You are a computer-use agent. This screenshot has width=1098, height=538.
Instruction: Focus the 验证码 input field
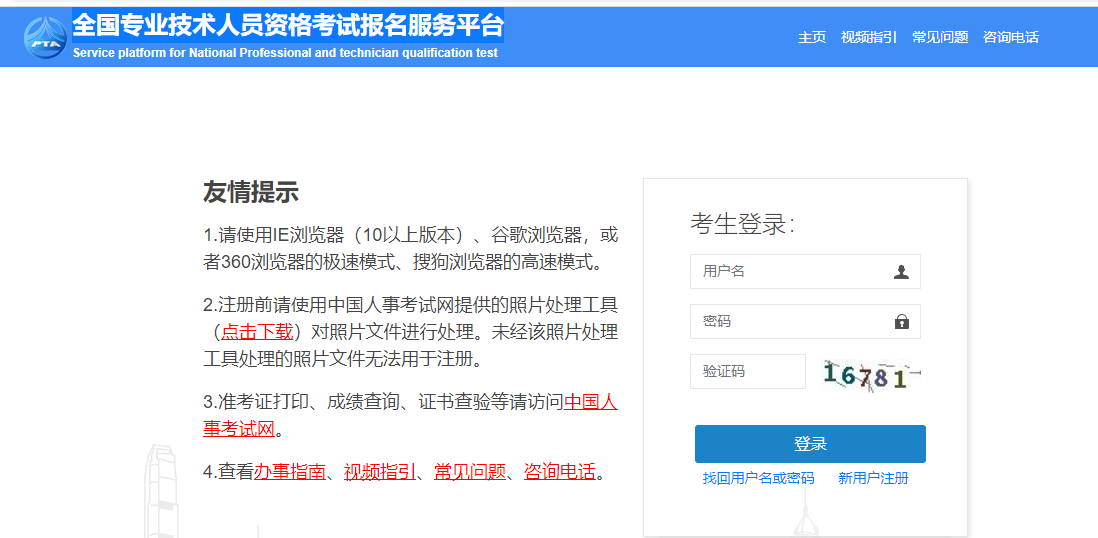pyautogui.click(x=748, y=371)
